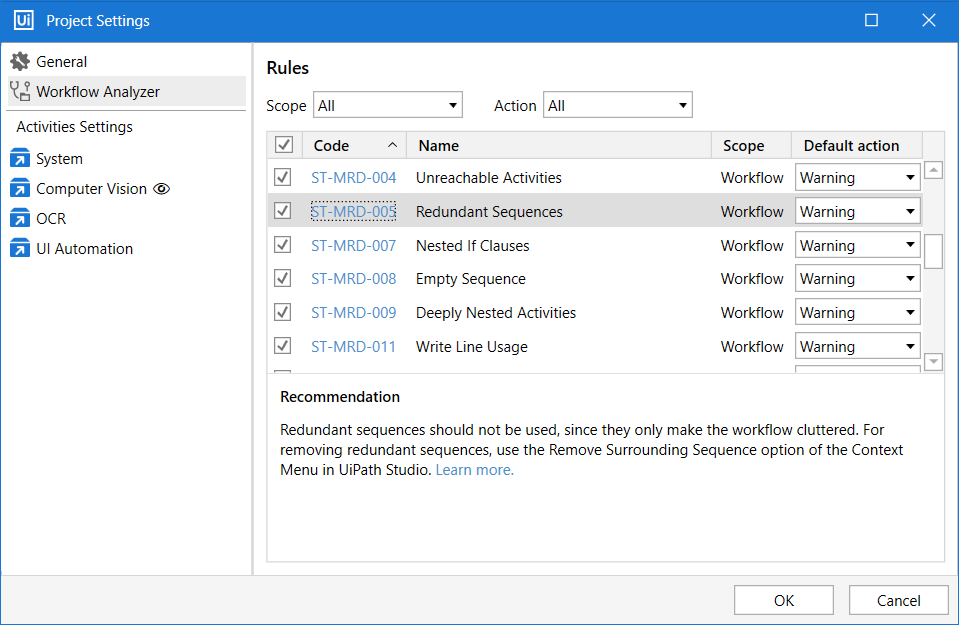The height and width of the screenshot is (625, 959).
Task: Click the Computer Vision arrow icon
Action: tap(20, 189)
